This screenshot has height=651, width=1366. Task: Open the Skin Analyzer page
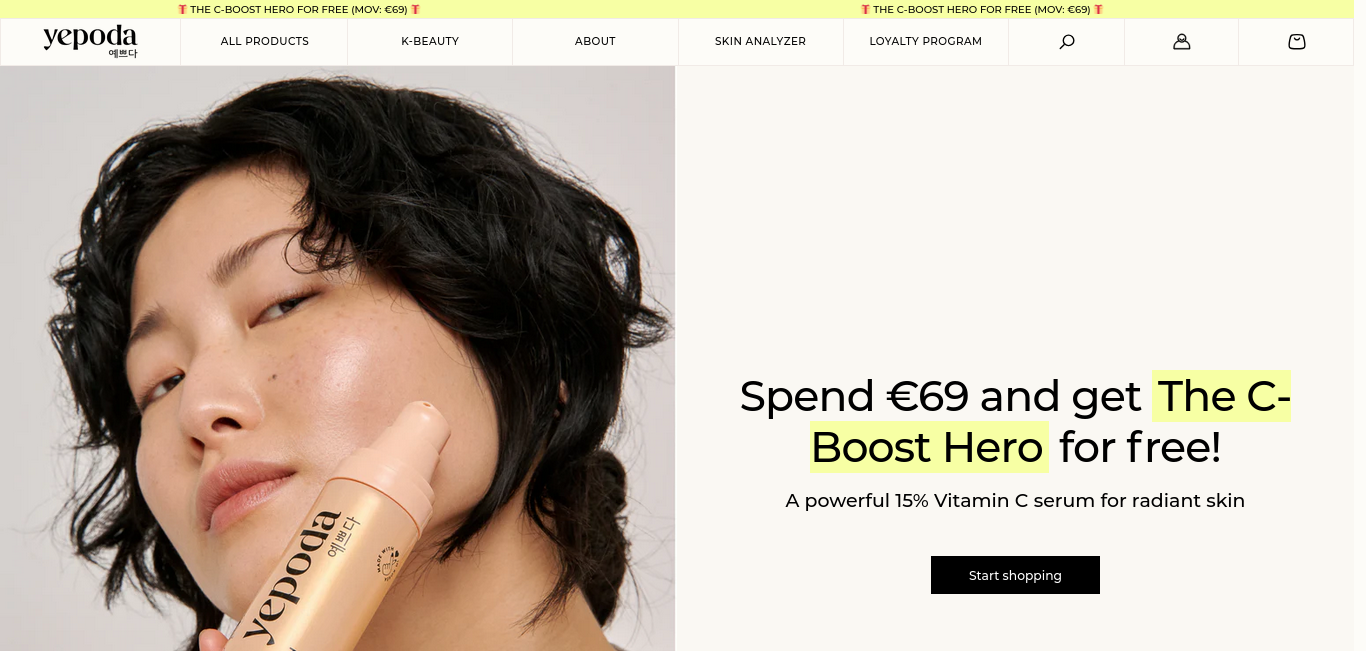click(x=760, y=42)
